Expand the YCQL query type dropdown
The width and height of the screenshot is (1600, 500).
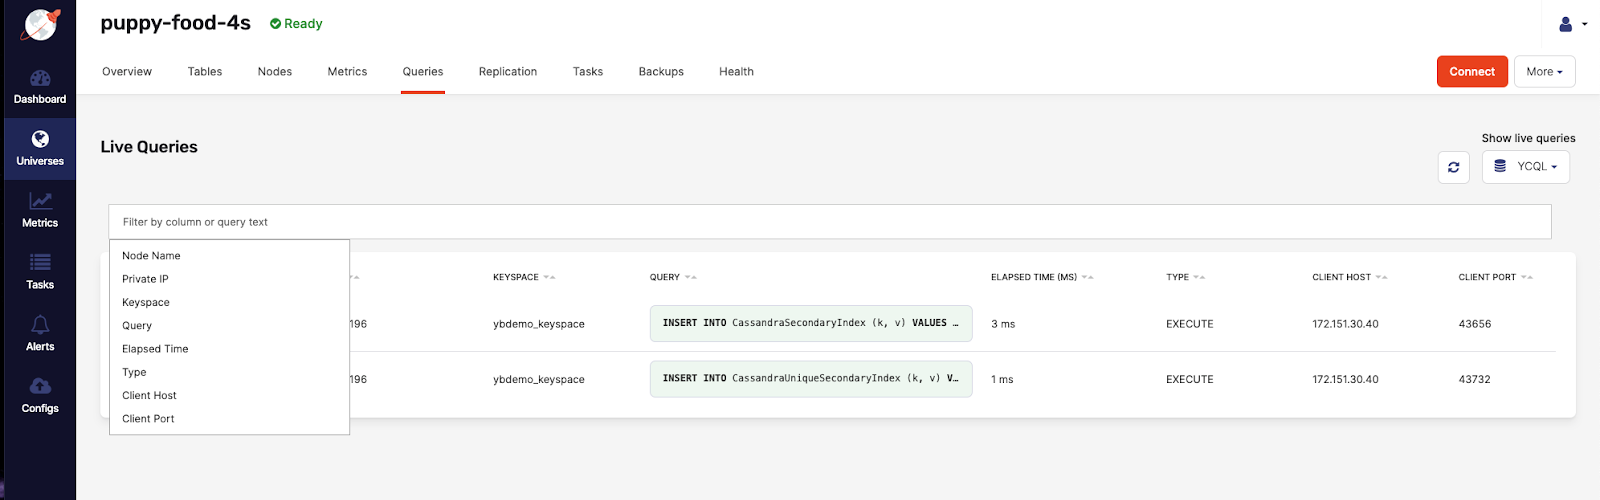1526,167
